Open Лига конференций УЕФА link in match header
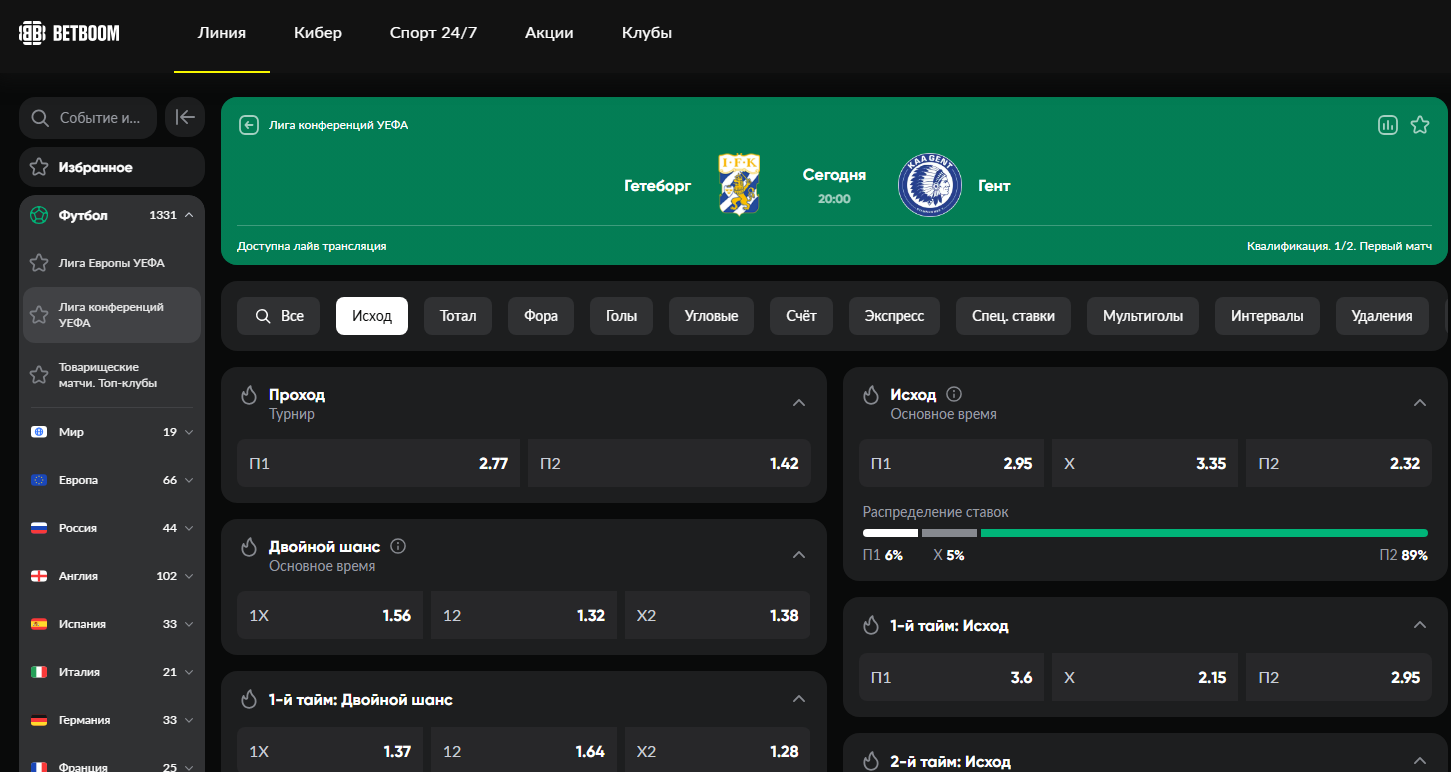 (338, 125)
